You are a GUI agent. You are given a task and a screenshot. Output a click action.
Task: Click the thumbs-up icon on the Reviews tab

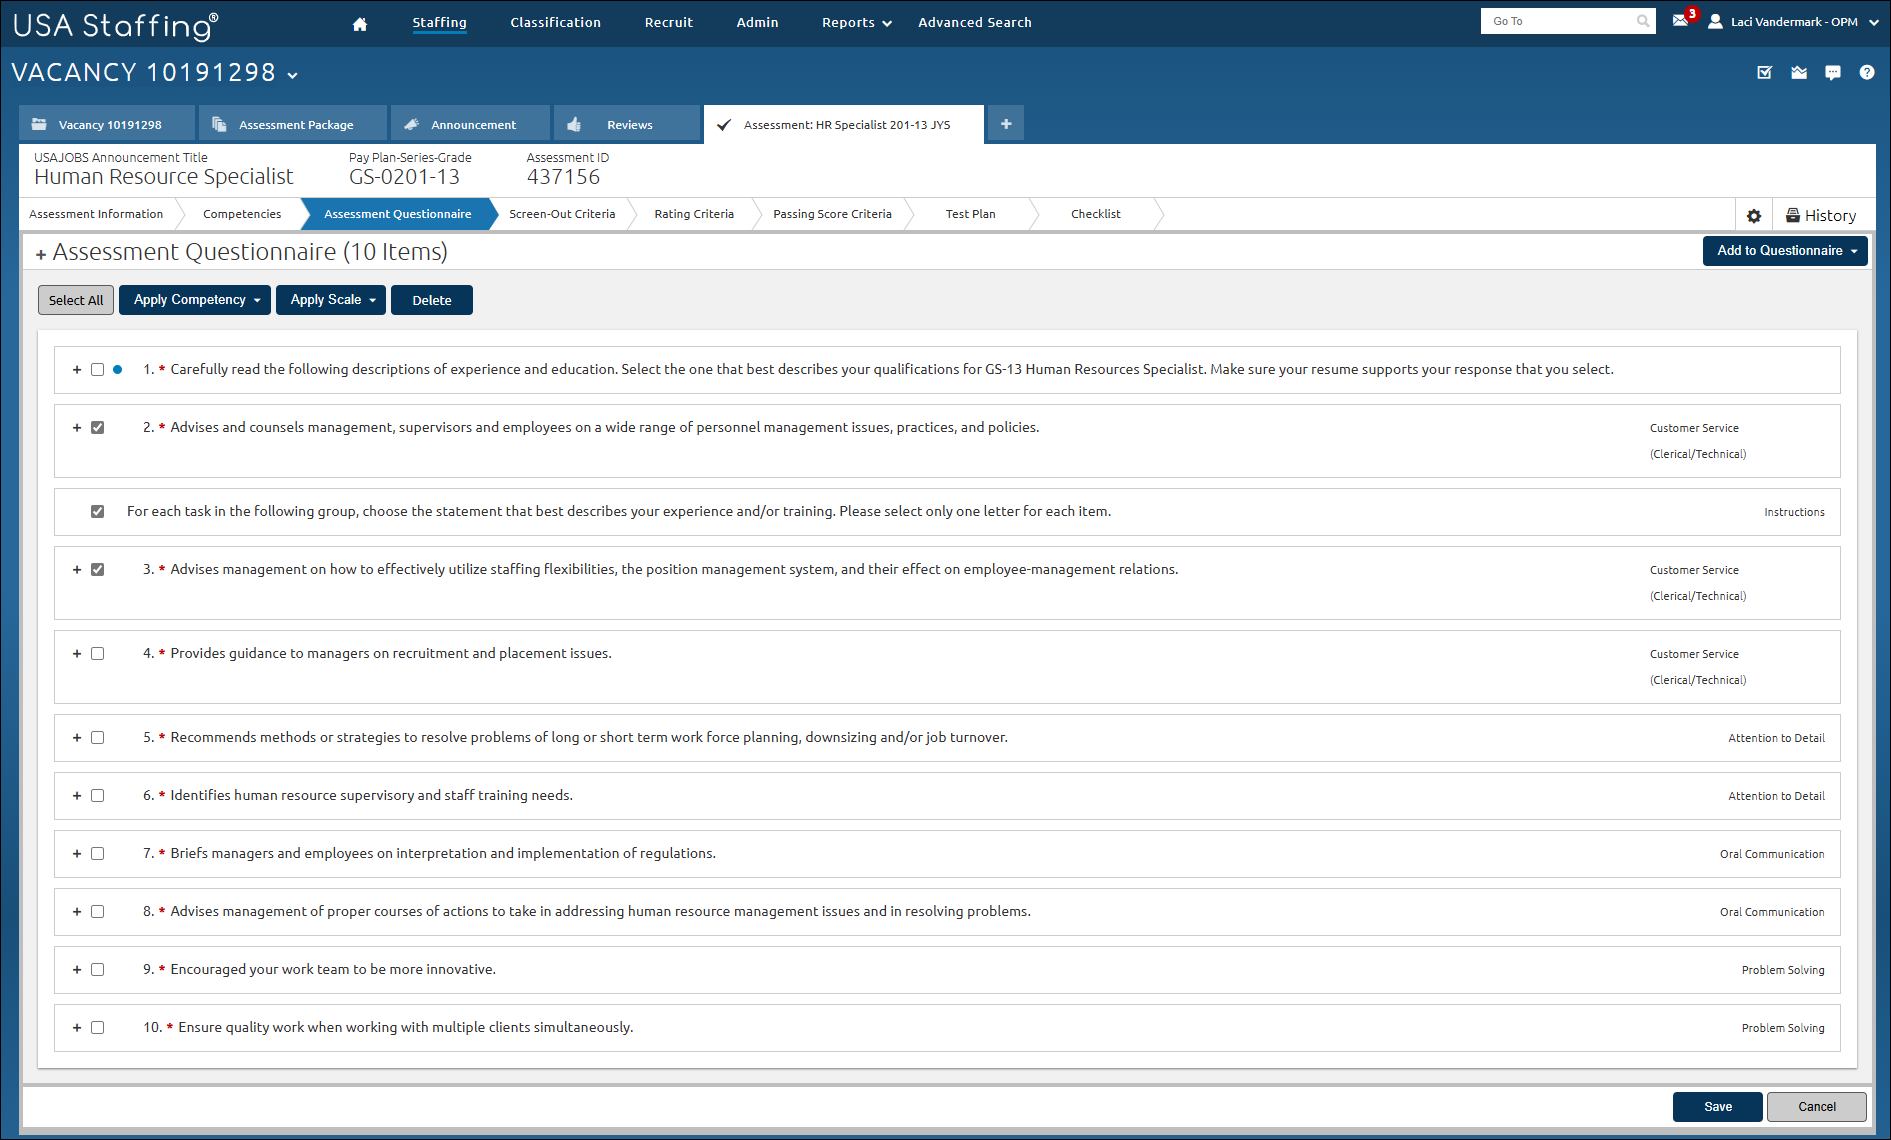[574, 125]
